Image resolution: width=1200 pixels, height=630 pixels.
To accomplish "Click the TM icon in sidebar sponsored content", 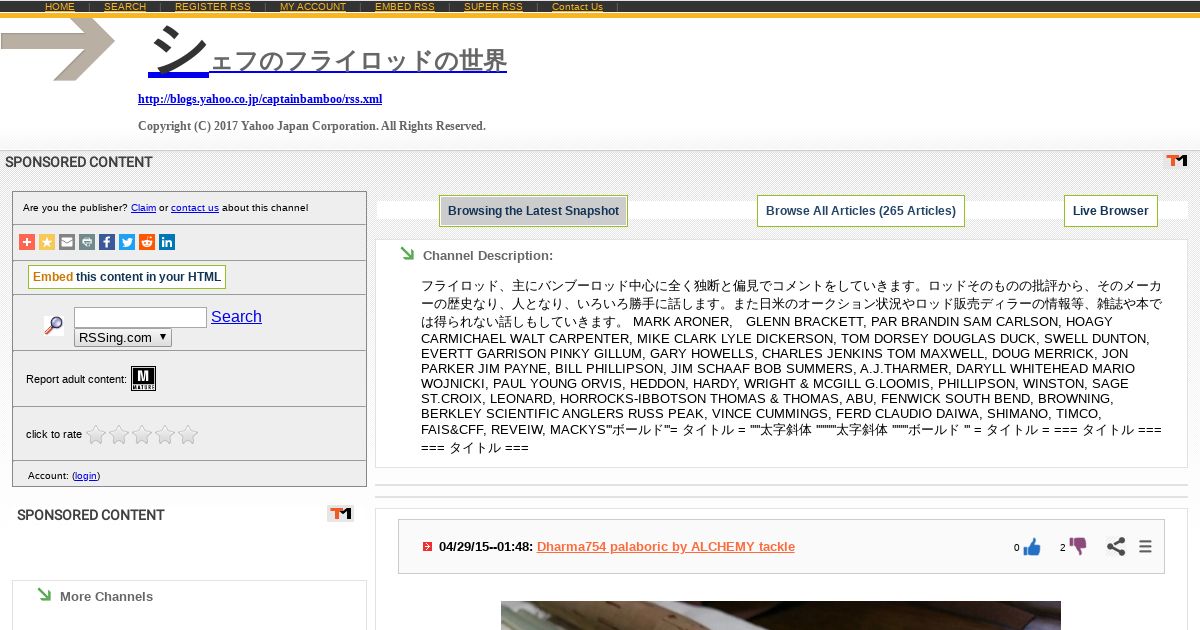I will tap(341, 514).
